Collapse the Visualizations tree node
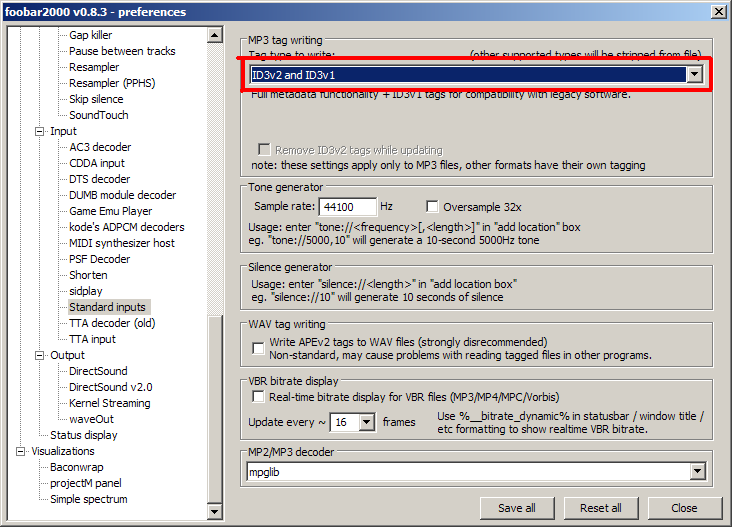The width and height of the screenshot is (732, 527). [21, 451]
